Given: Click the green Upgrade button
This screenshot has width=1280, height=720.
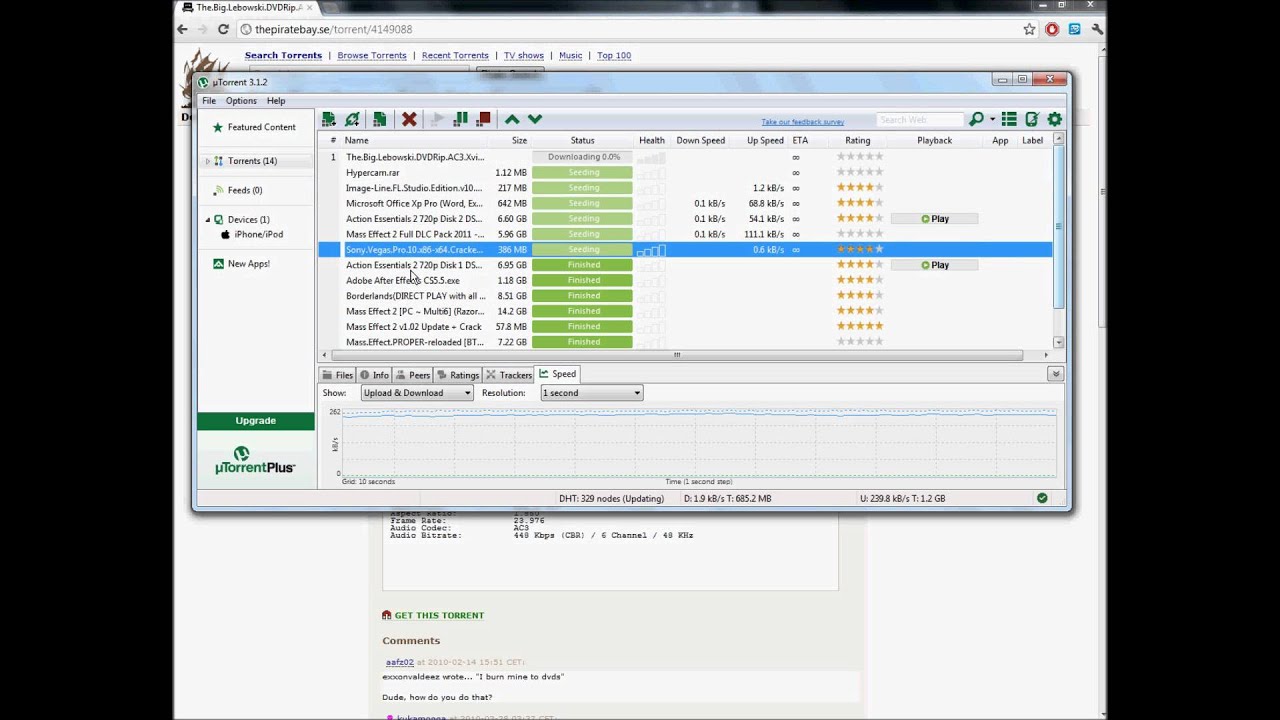Looking at the screenshot, I should 255,421.
